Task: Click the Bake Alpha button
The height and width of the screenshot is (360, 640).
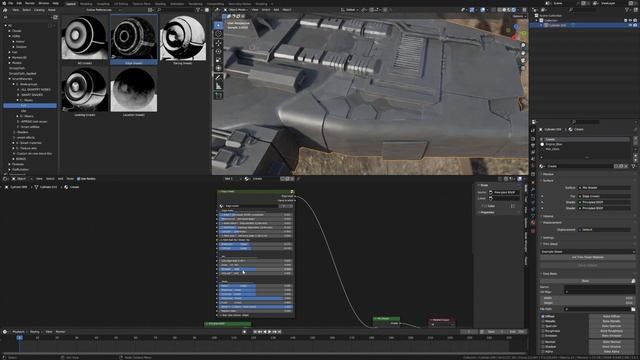Action: (611, 351)
